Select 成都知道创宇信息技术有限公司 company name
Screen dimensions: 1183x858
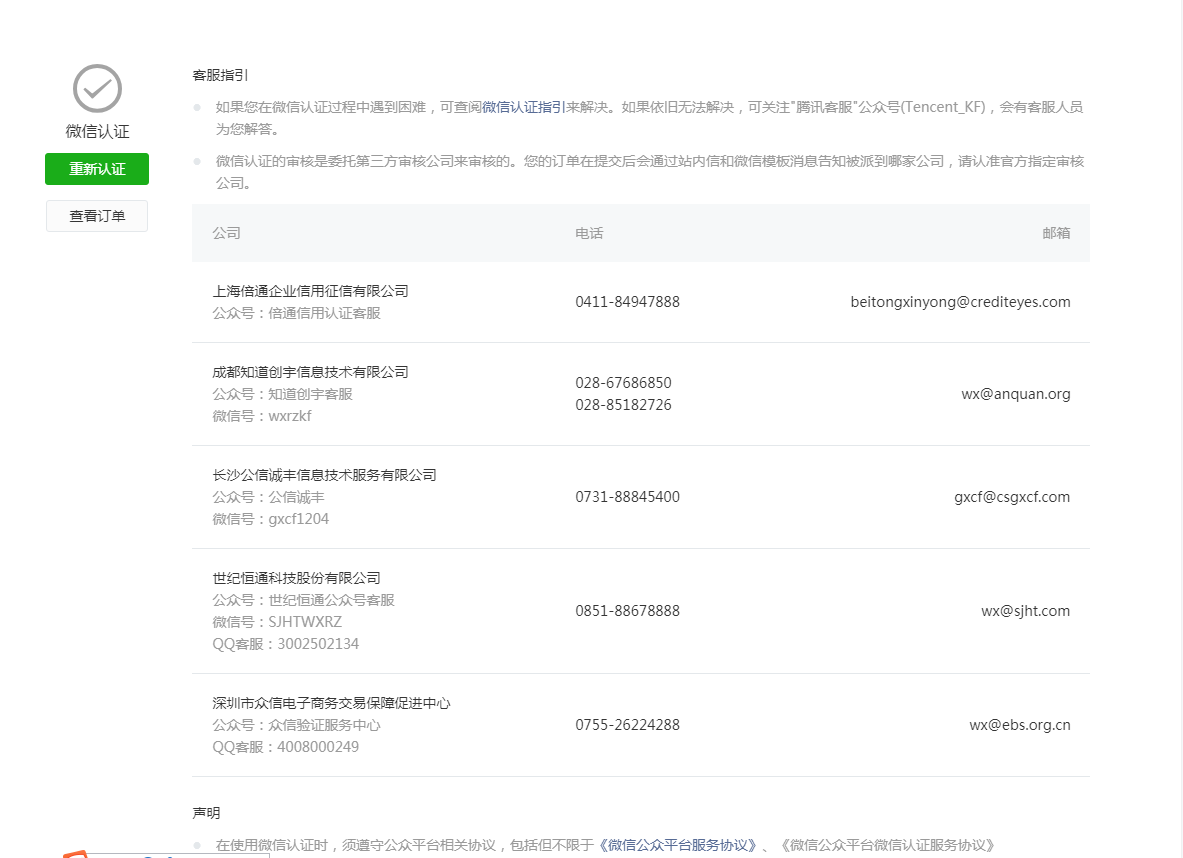click(x=310, y=372)
